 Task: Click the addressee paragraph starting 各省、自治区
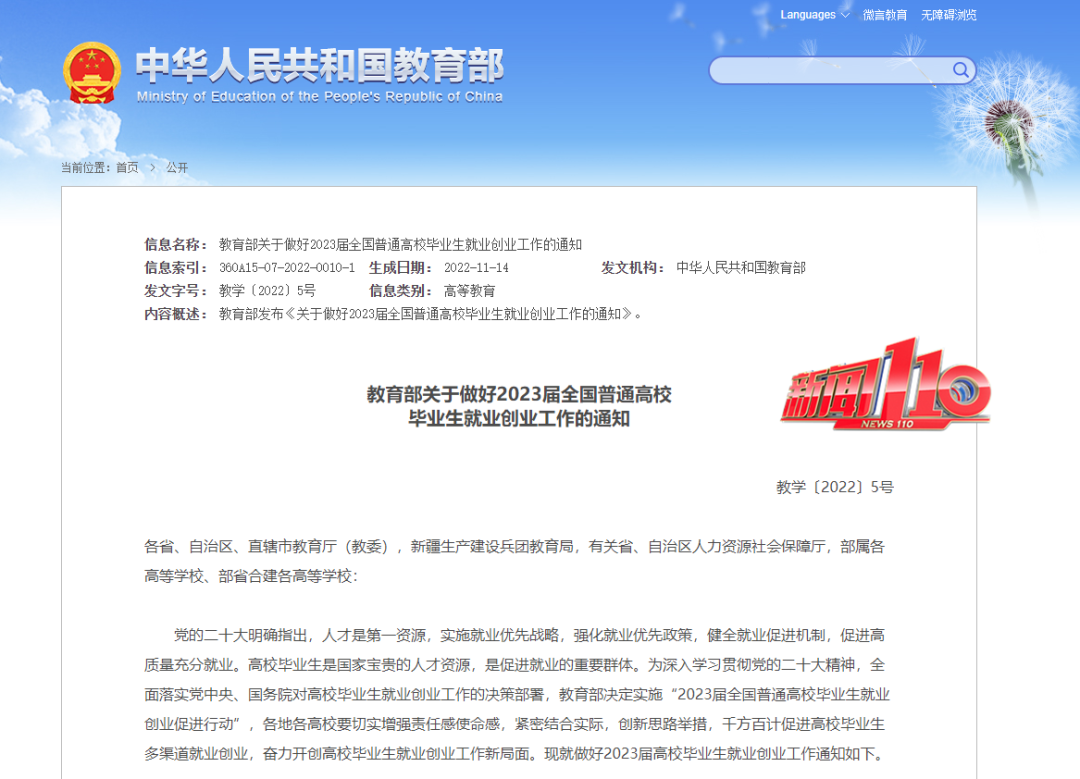pyautogui.click(x=515, y=561)
